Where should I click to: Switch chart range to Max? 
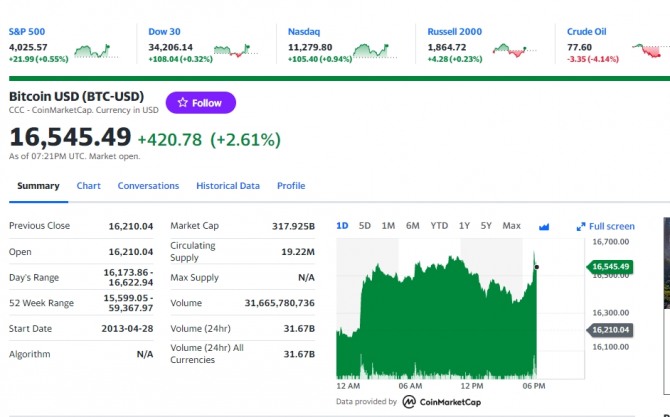pyautogui.click(x=511, y=226)
